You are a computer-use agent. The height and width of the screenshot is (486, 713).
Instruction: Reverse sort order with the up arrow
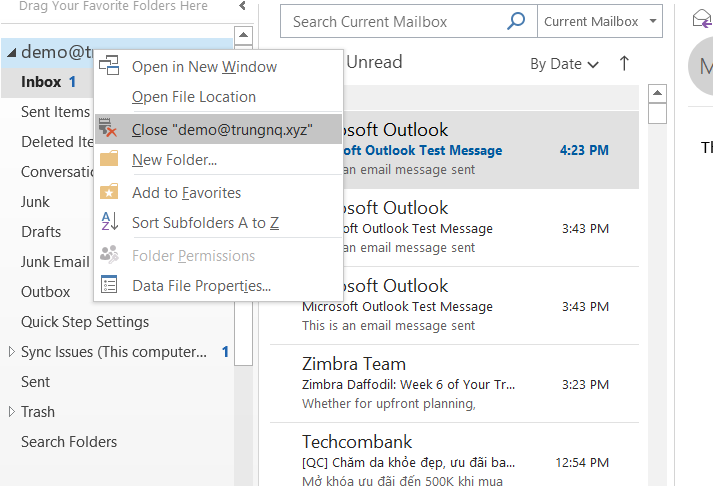coord(624,63)
